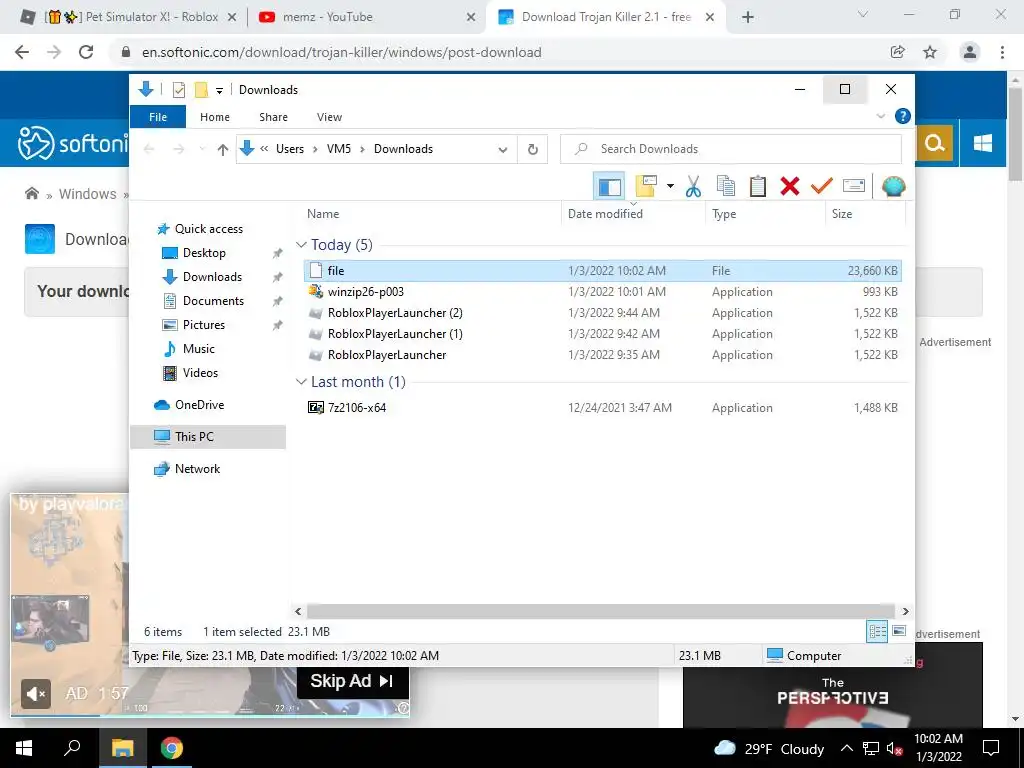The height and width of the screenshot is (768, 1024).
Task: Open Documents in the navigation pane
Action: click(x=213, y=301)
